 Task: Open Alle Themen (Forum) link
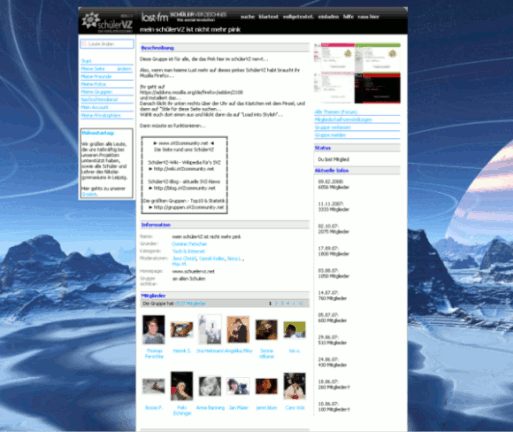[x=336, y=112]
